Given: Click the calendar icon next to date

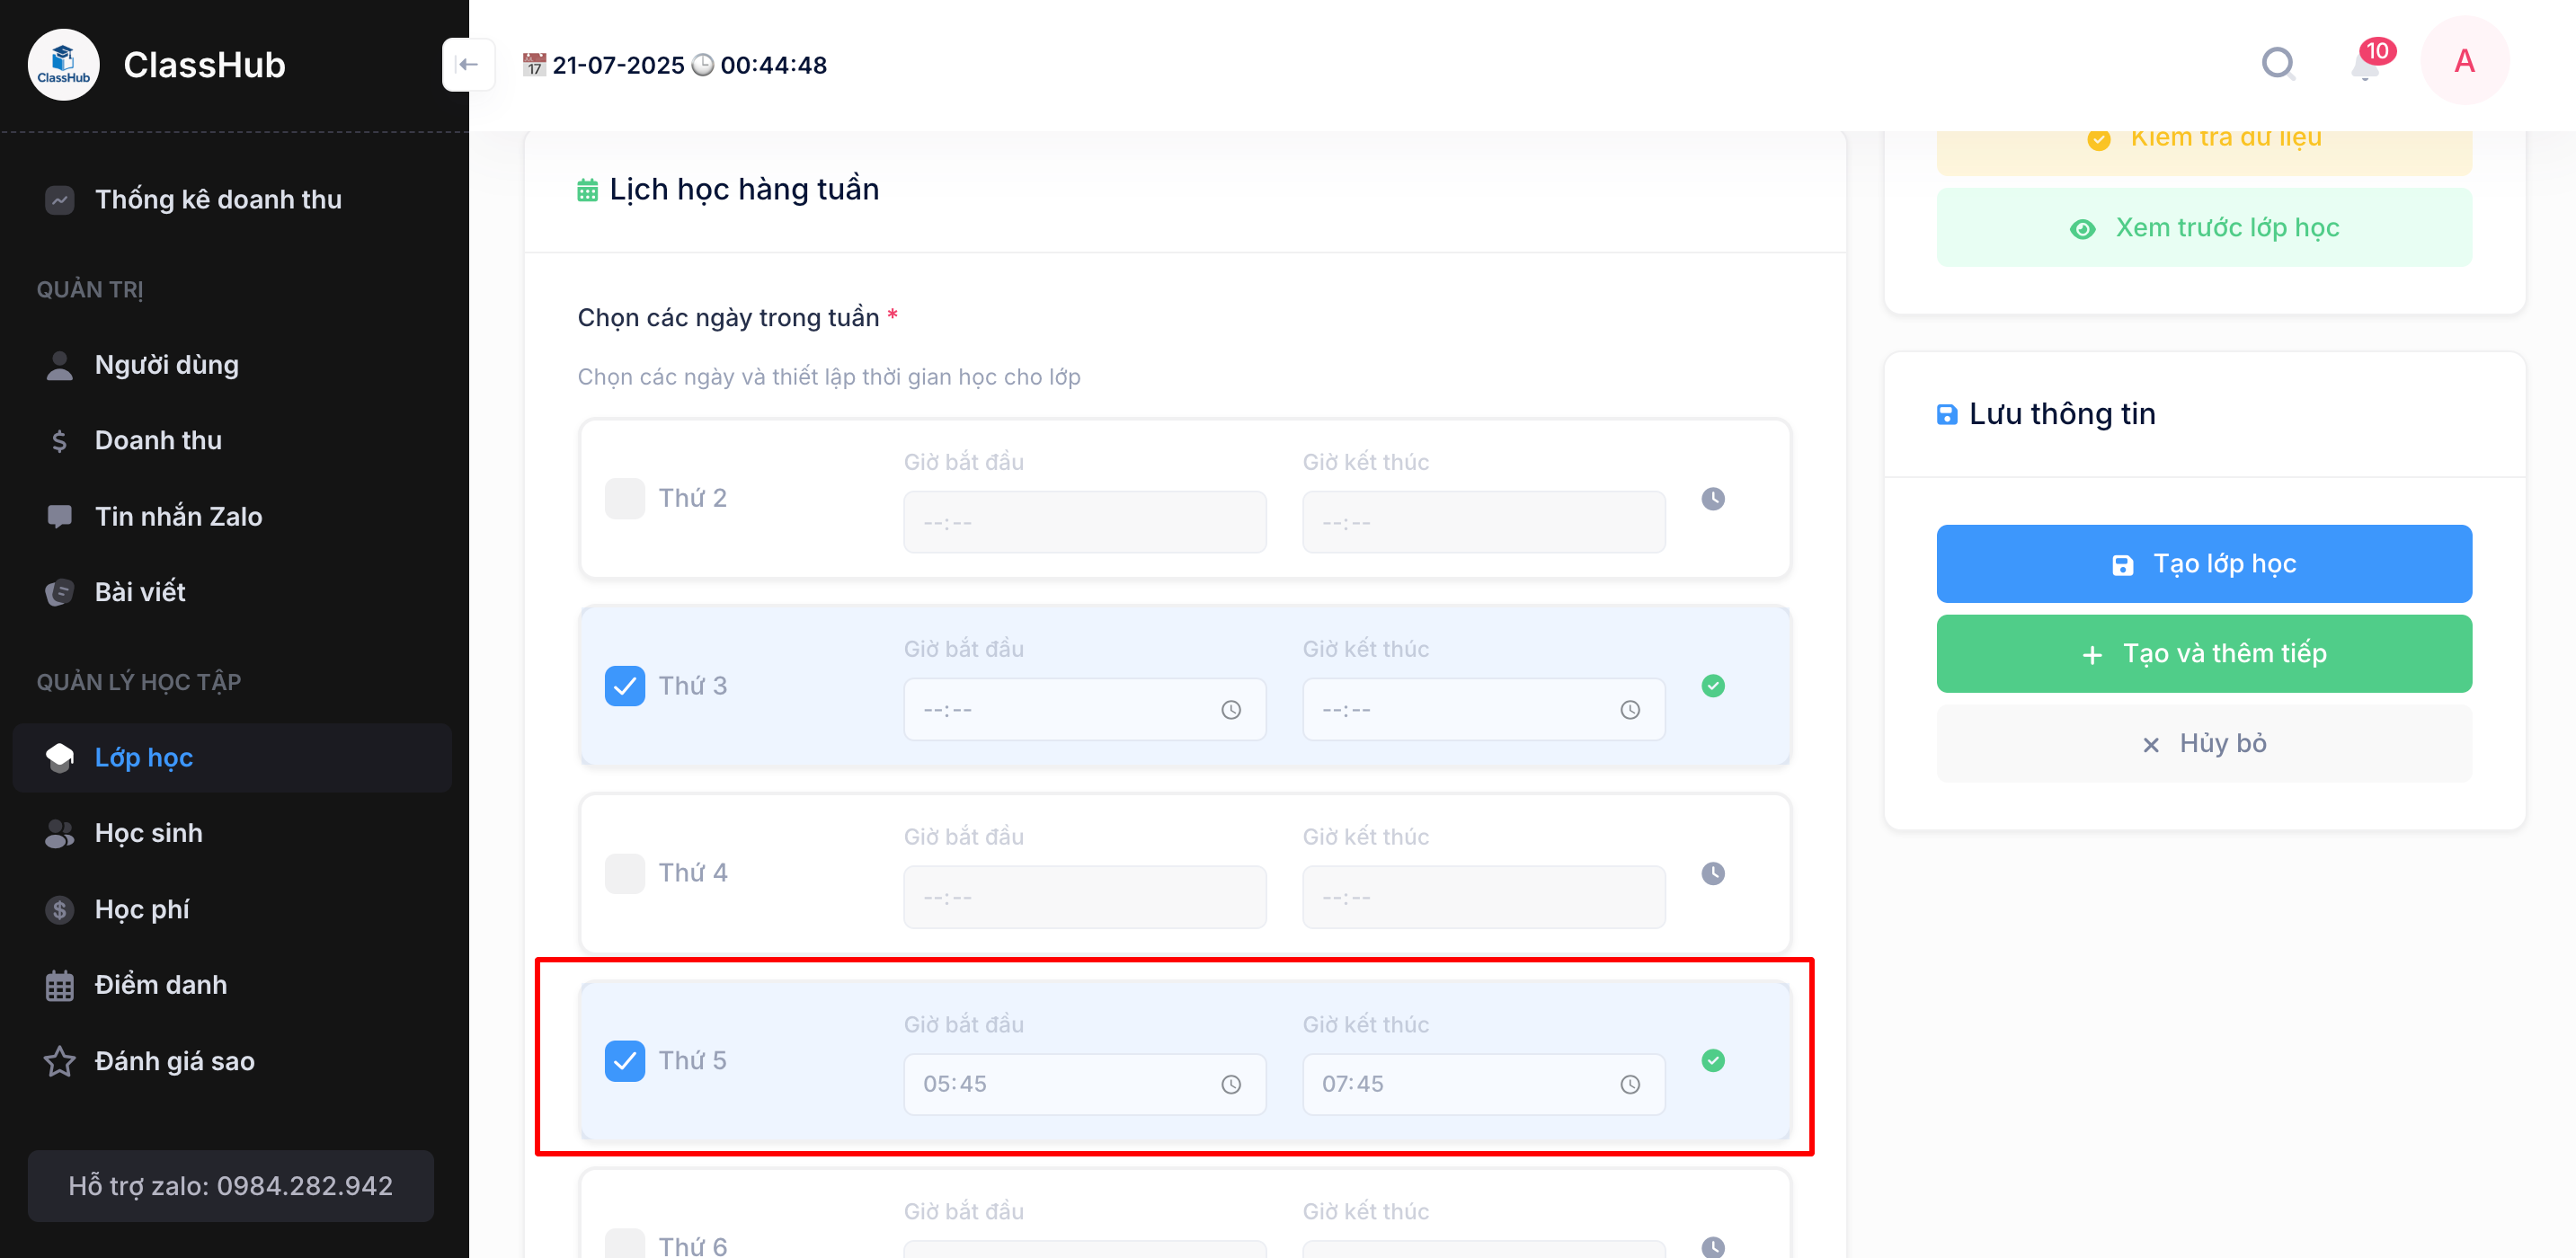Looking at the screenshot, I should tap(534, 65).
